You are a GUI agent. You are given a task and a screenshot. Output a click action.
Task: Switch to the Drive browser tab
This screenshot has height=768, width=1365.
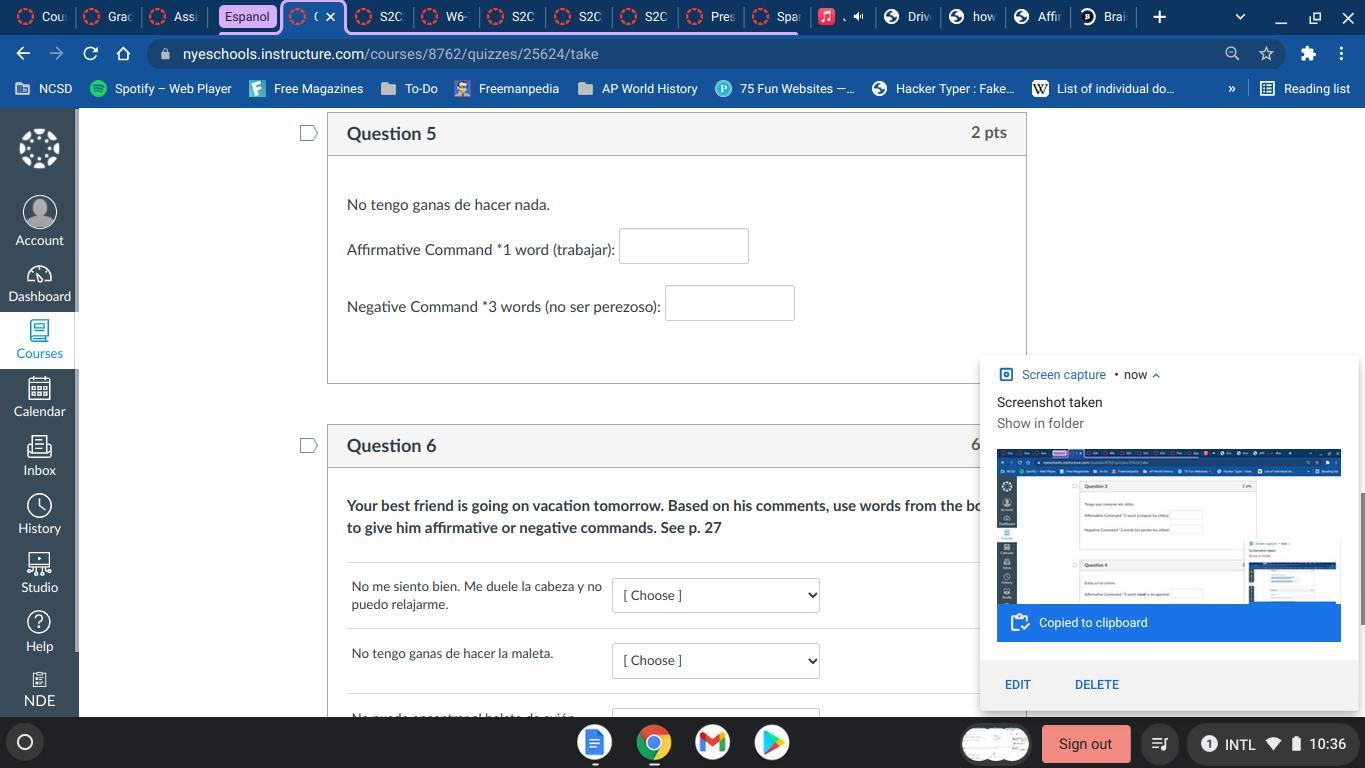tap(908, 17)
